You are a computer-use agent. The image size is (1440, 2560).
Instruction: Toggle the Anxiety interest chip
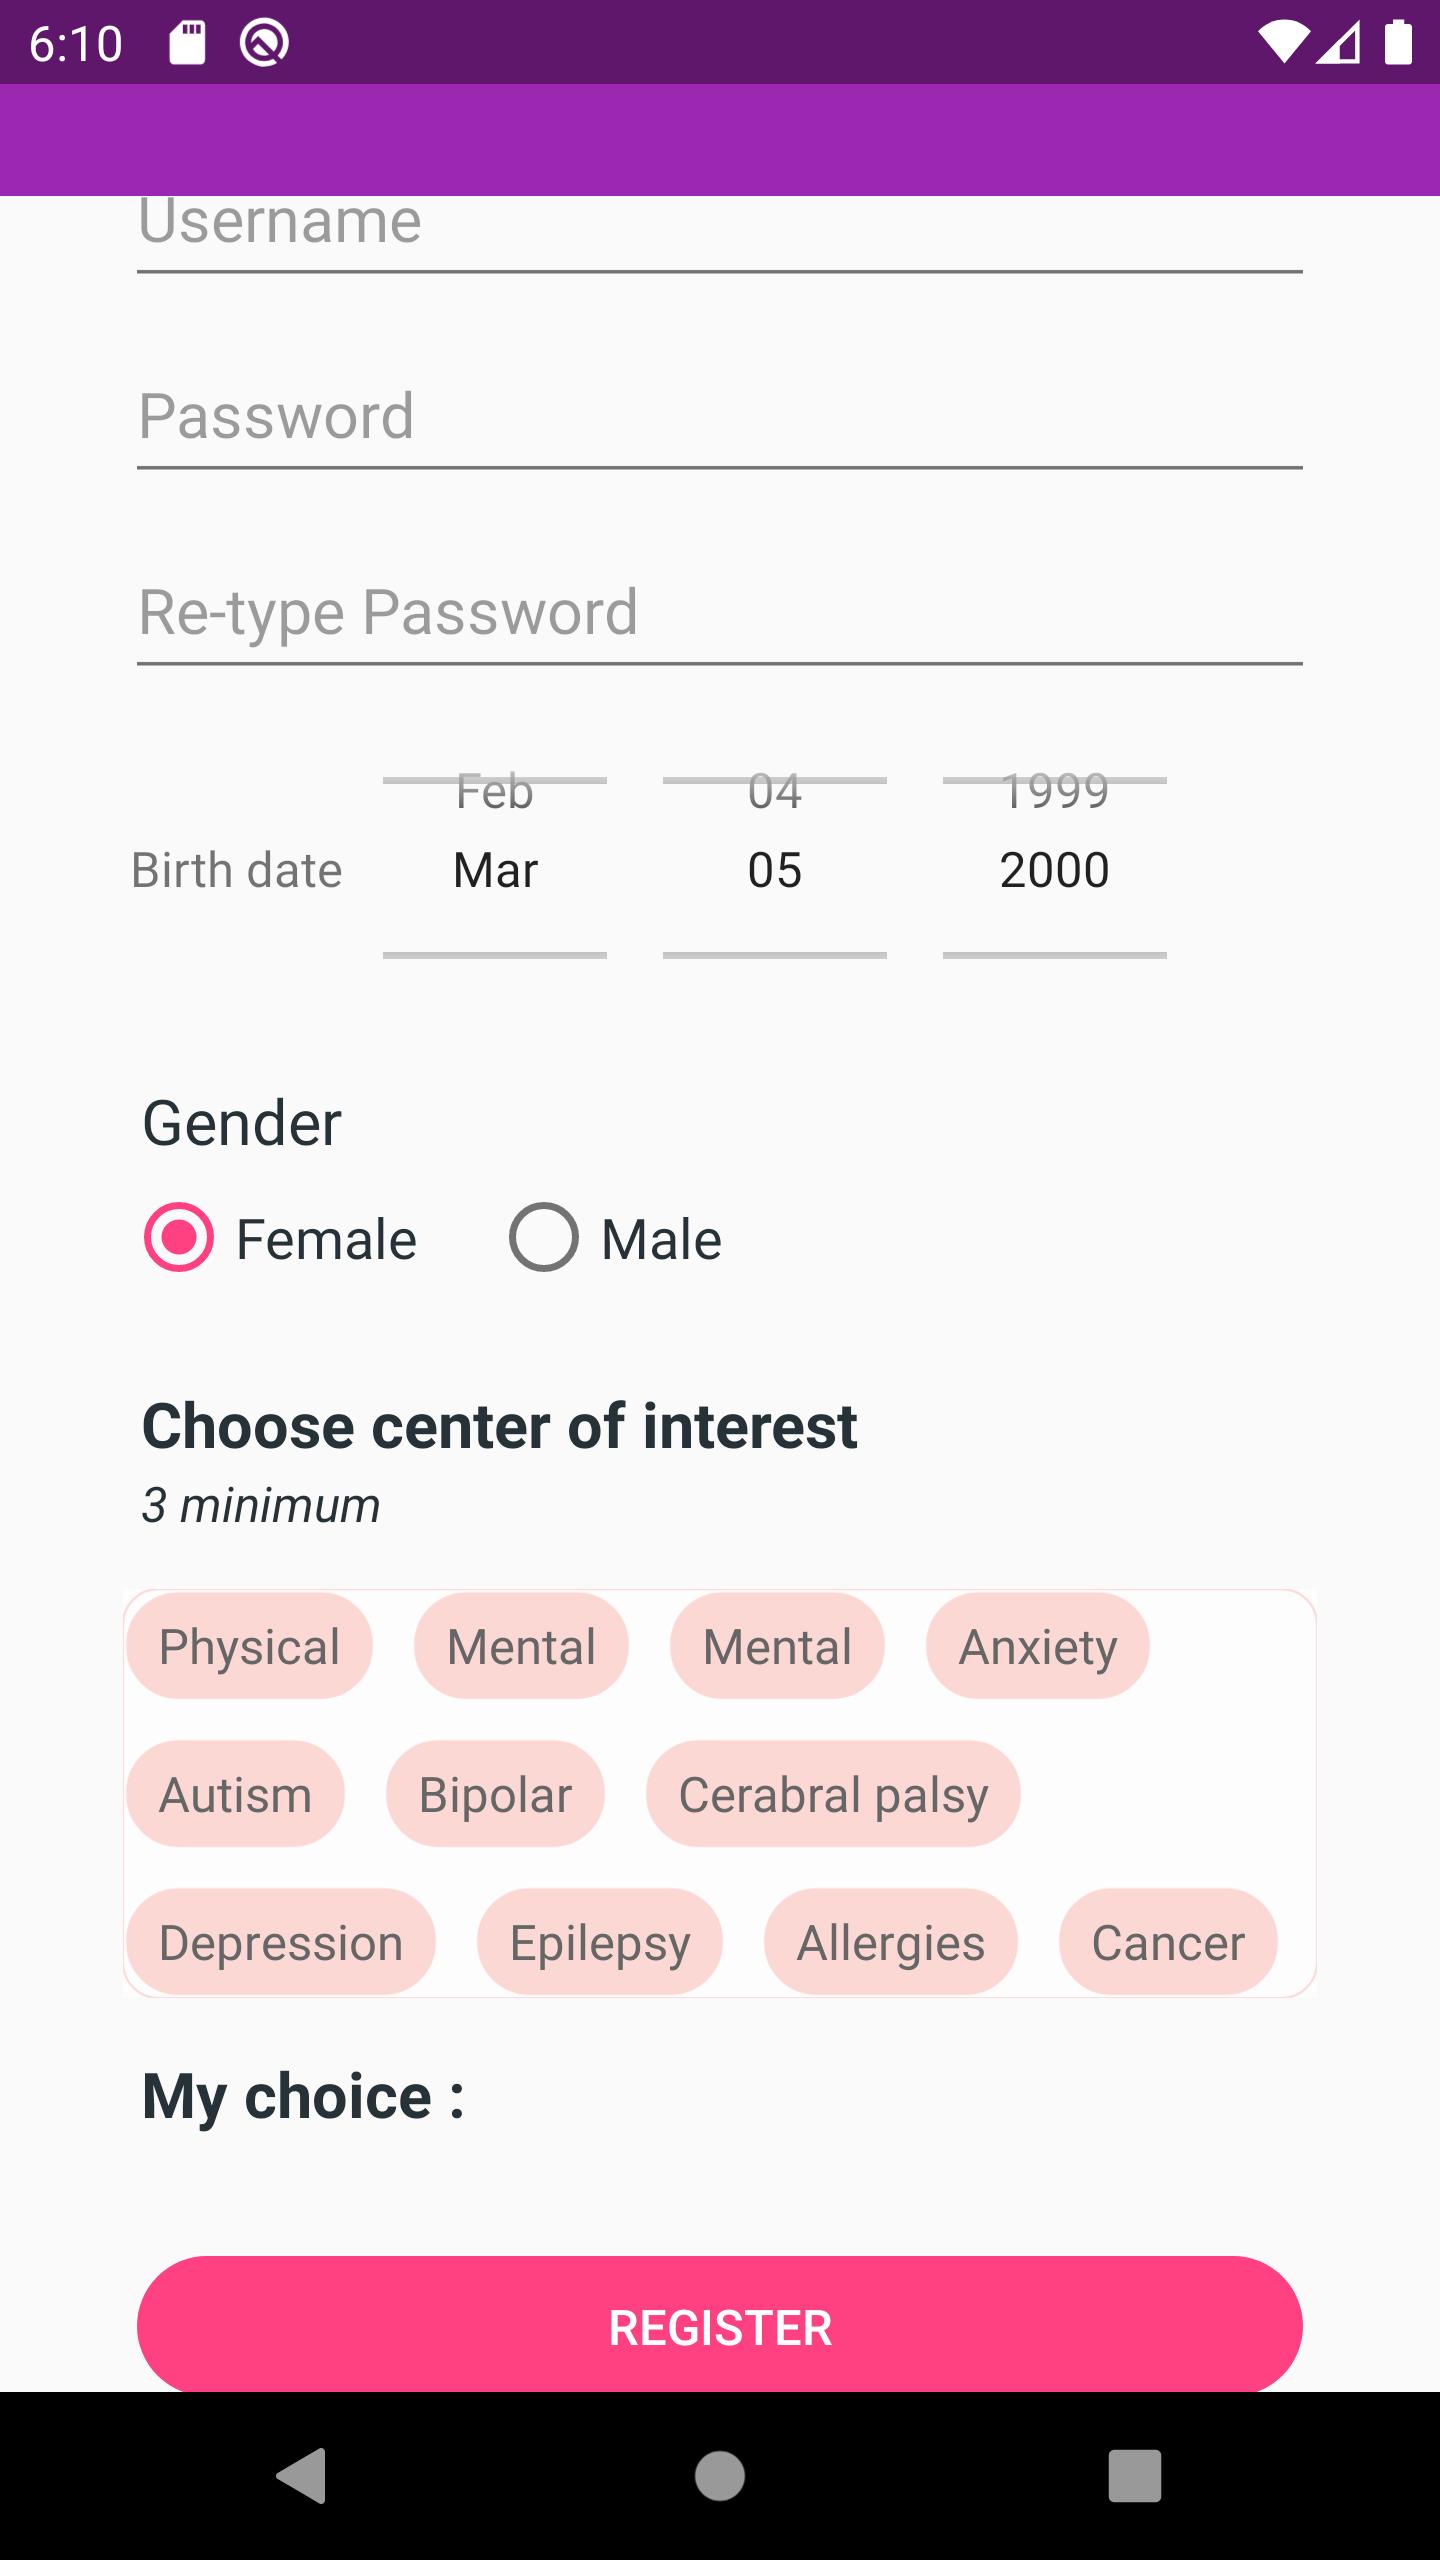pos(1038,1646)
